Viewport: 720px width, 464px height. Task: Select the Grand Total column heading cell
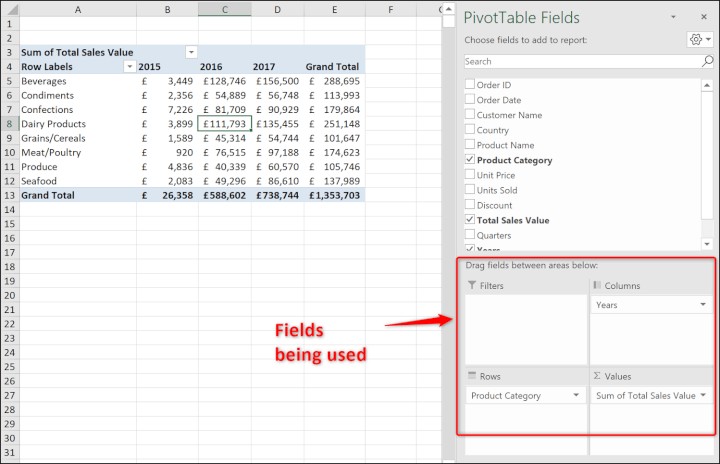334,67
